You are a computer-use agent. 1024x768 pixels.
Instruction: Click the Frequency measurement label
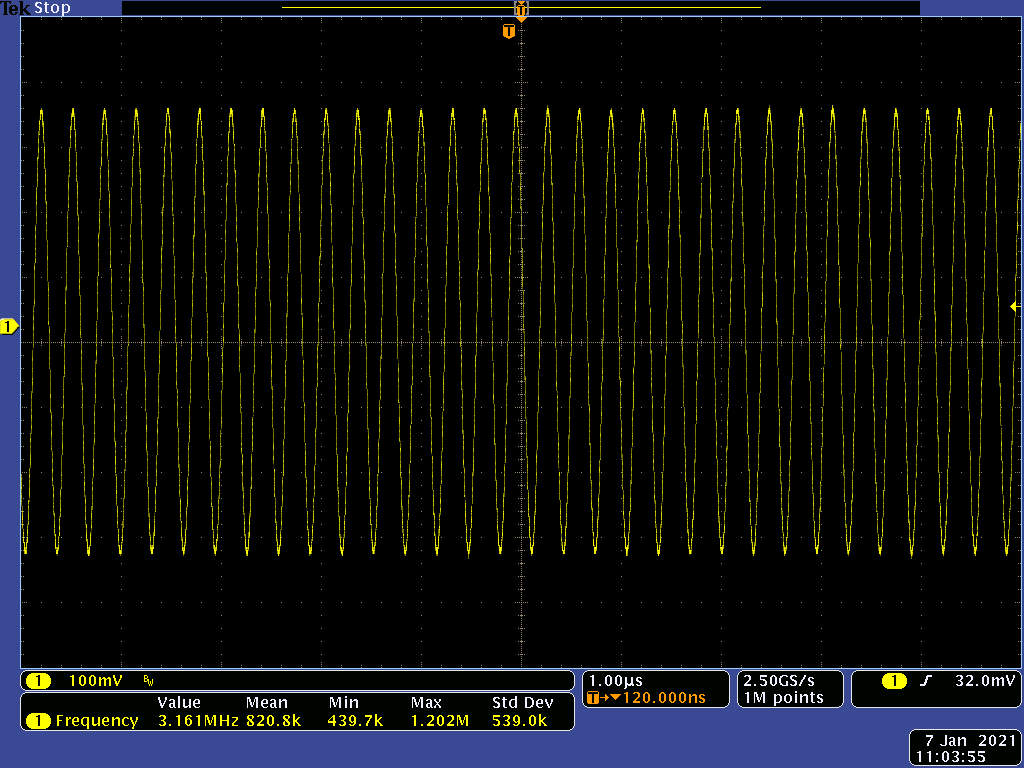tap(96, 720)
